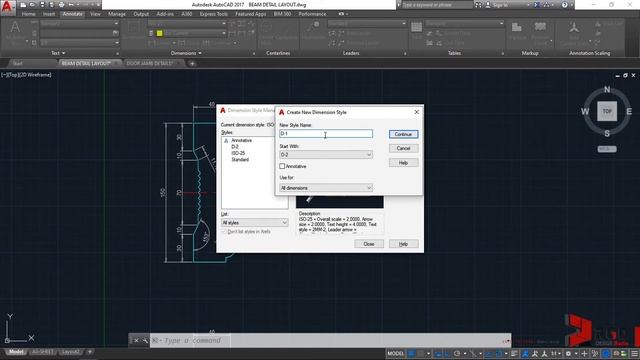
Task: Select ISO-25 style in Styles list
Action: (x=238, y=153)
